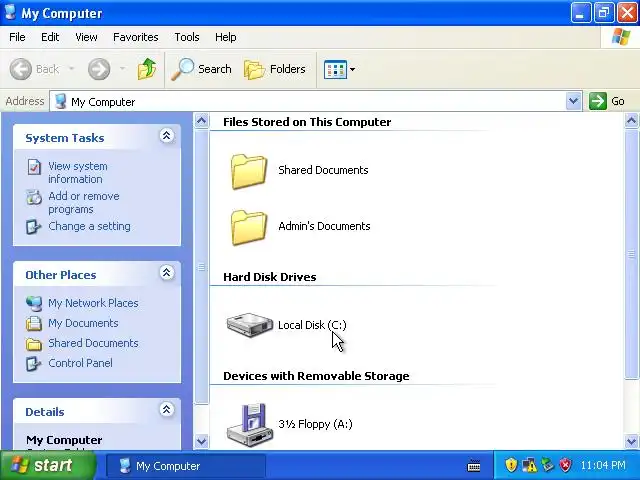Viewport: 640px width, 480px height.
Task: Click the My Network Places icon
Action: [x=34, y=303]
